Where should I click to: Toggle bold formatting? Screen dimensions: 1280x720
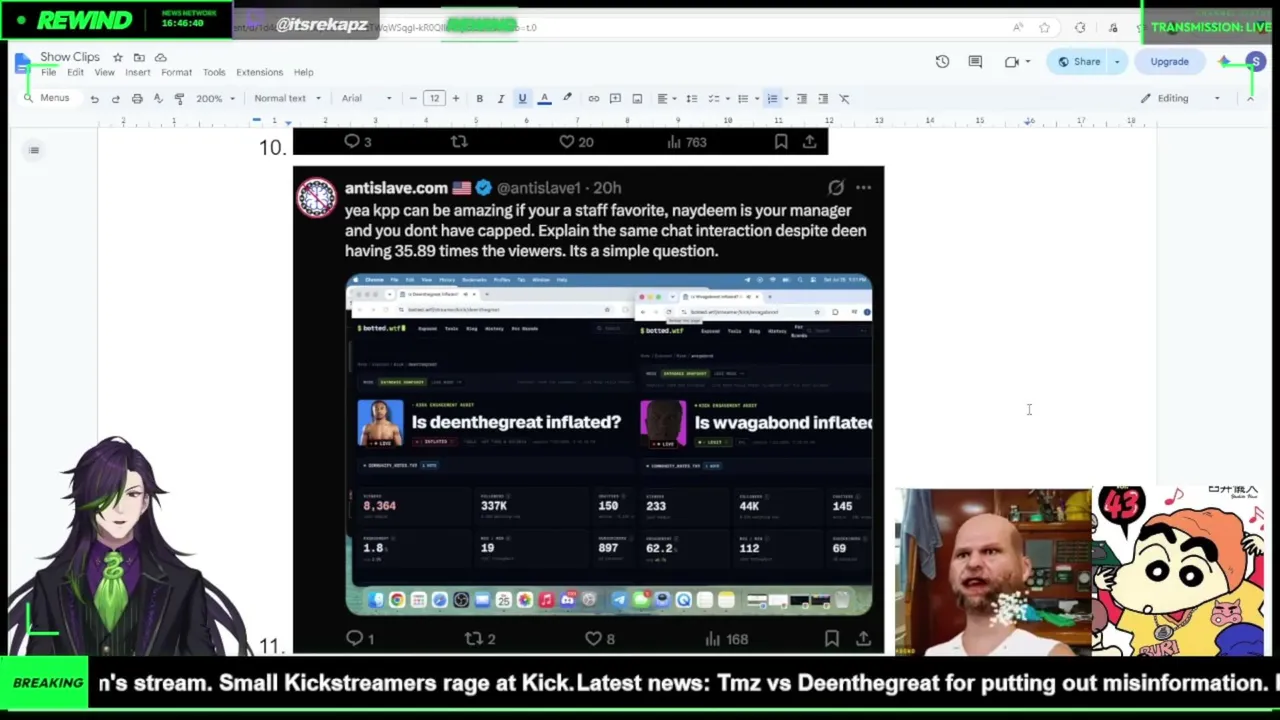coord(479,99)
